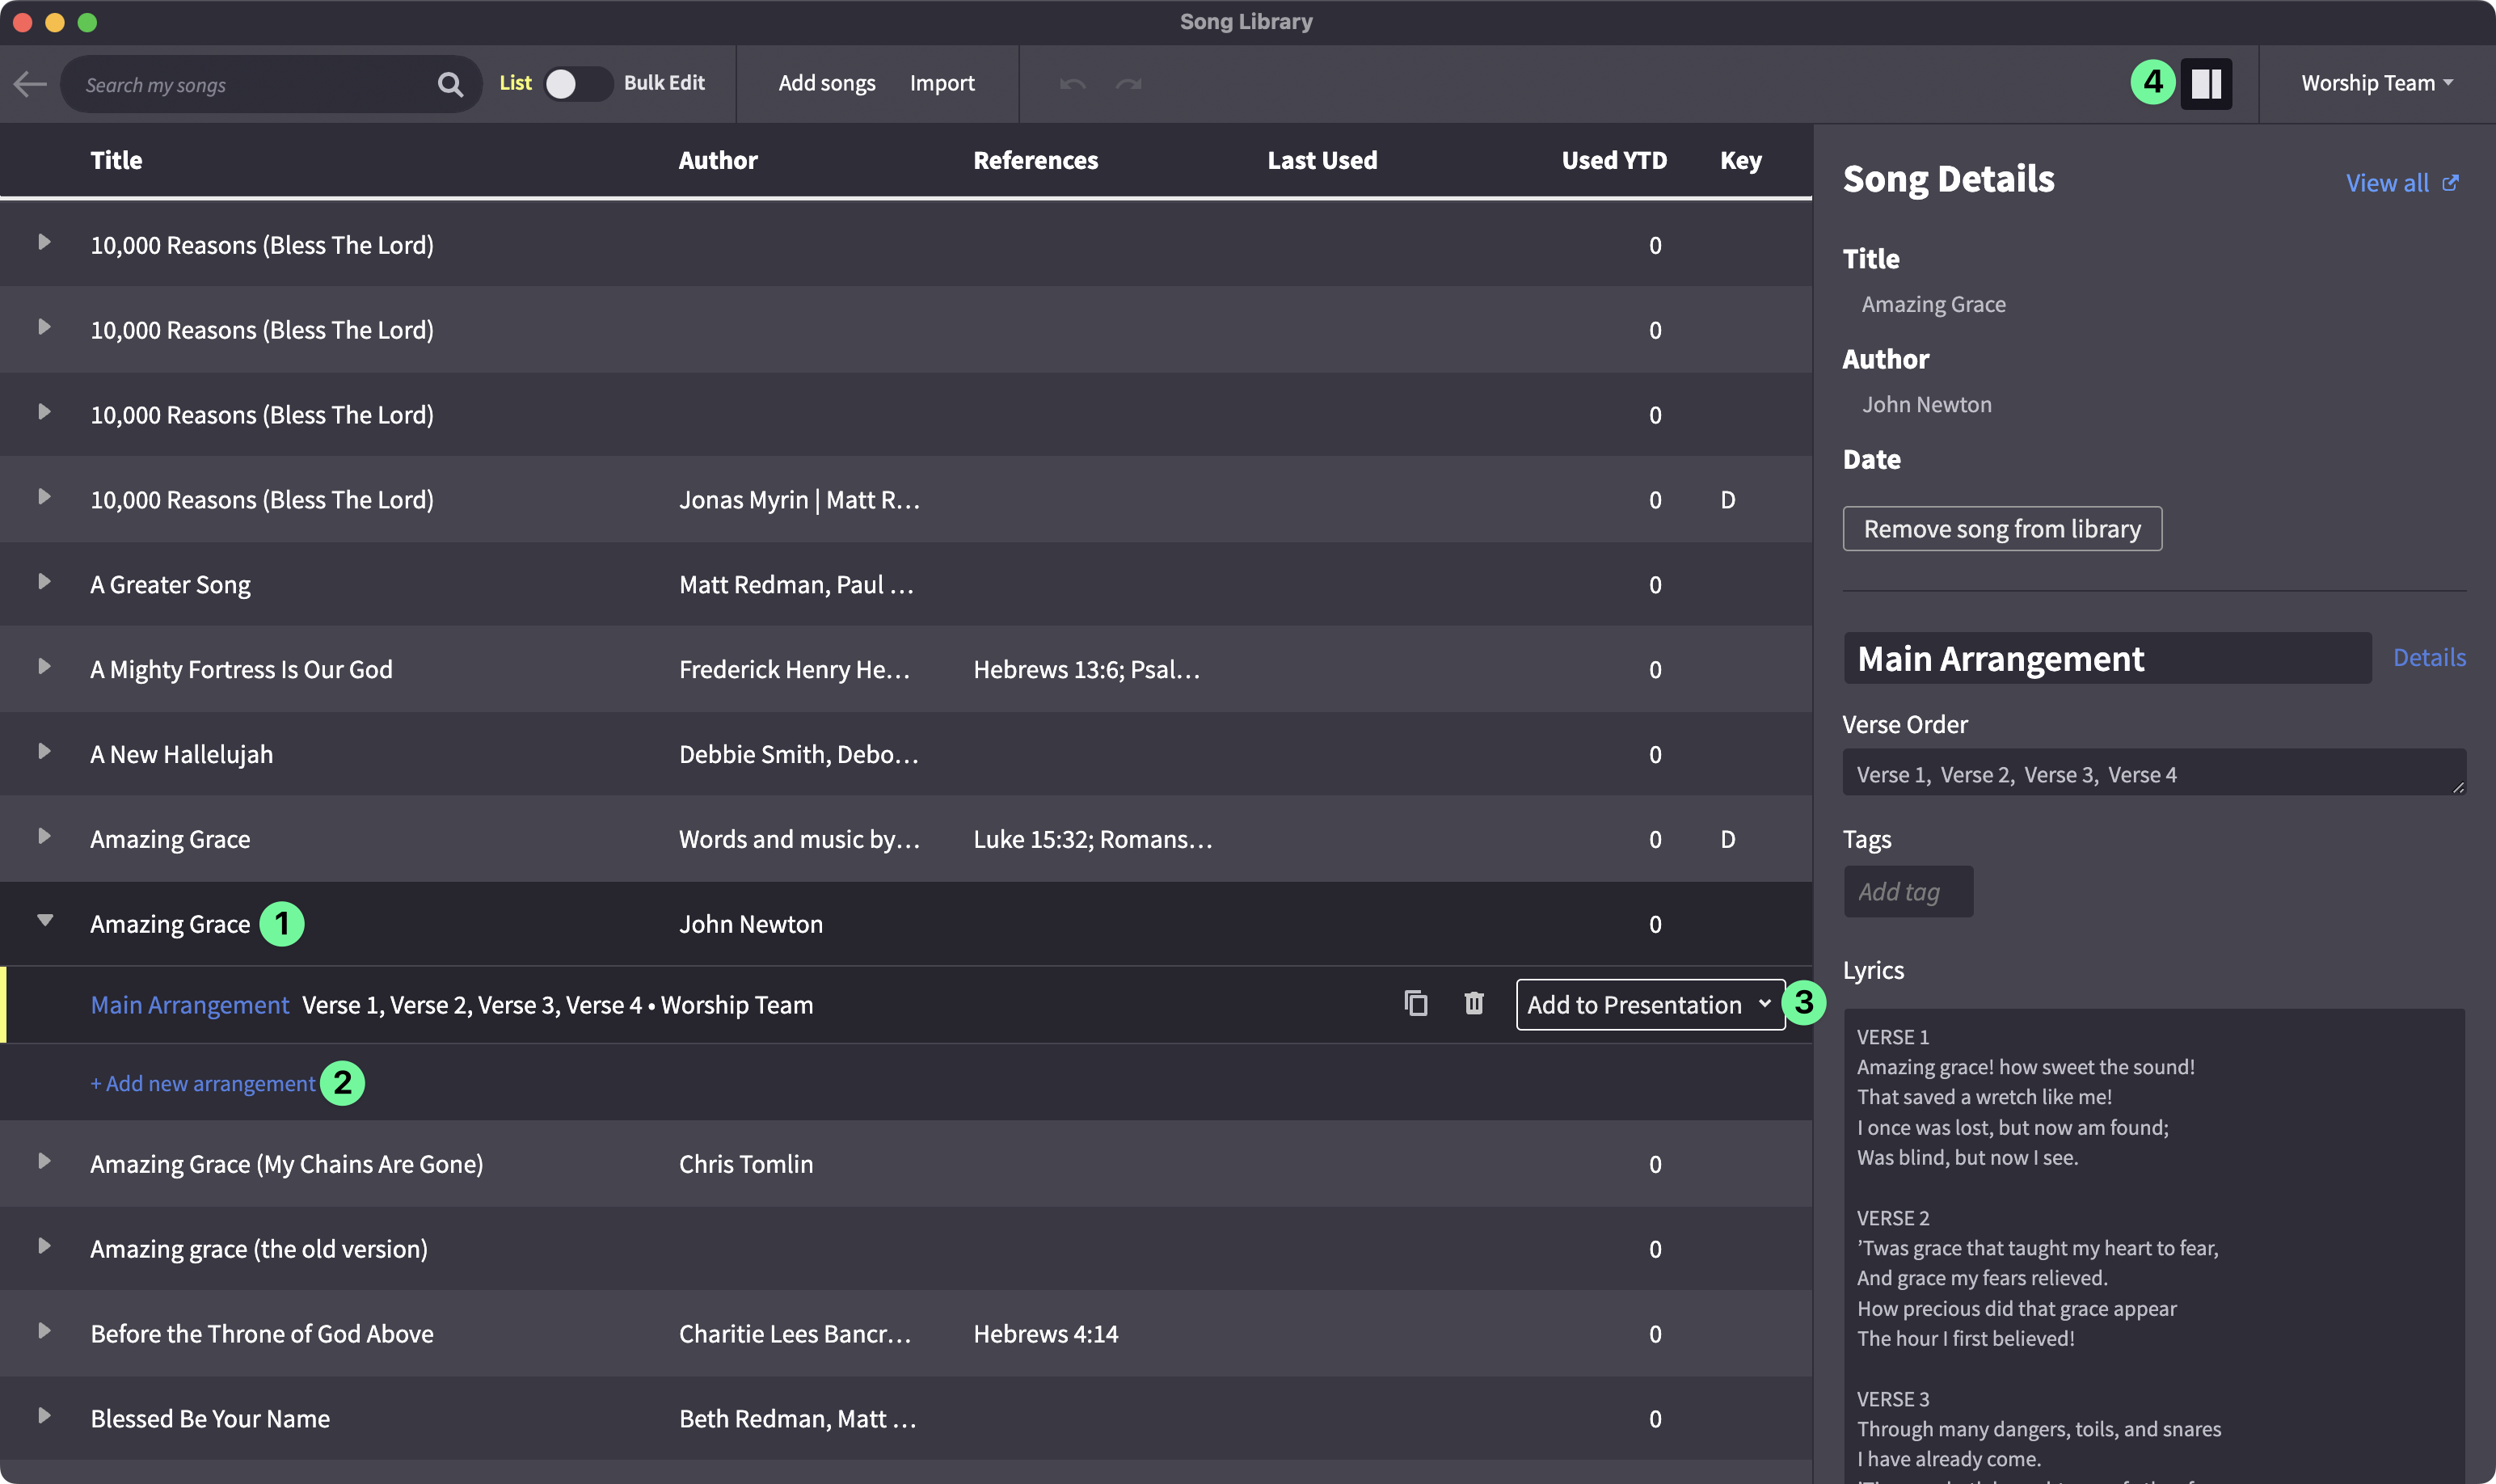Select the Bulk Edit label
This screenshot has height=1484, width=2496.
point(664,83)
